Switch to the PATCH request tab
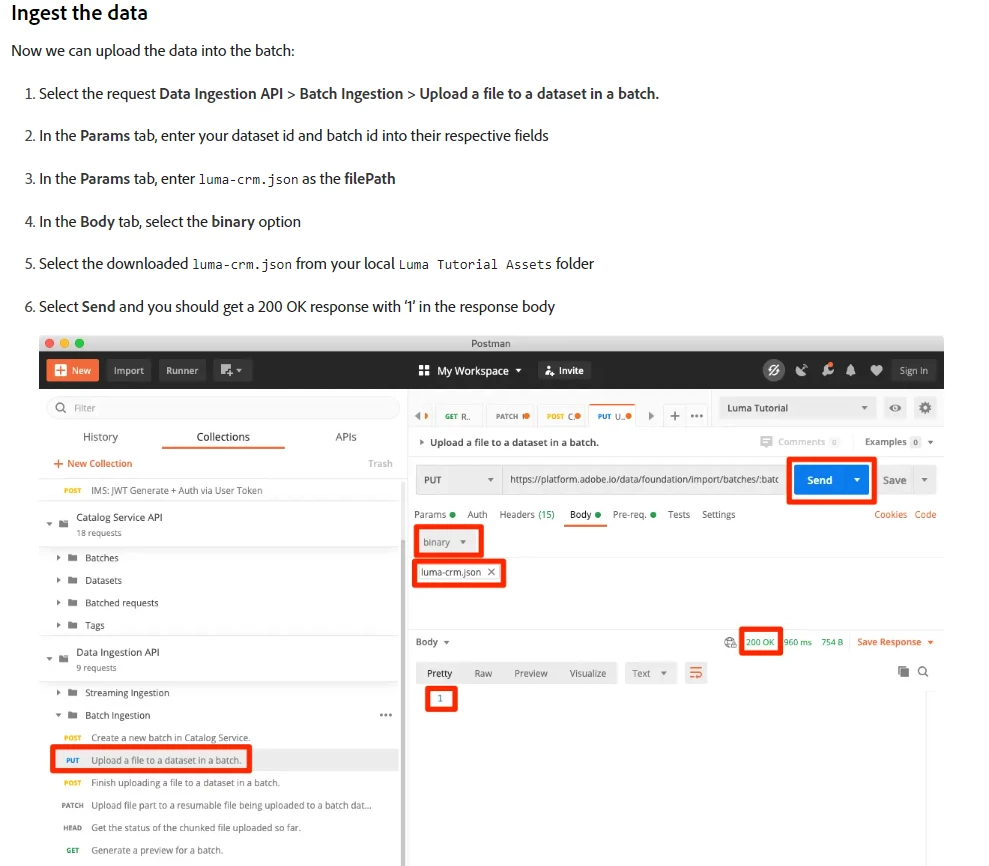Screen dimensions: 989x866 pos(512,416)
